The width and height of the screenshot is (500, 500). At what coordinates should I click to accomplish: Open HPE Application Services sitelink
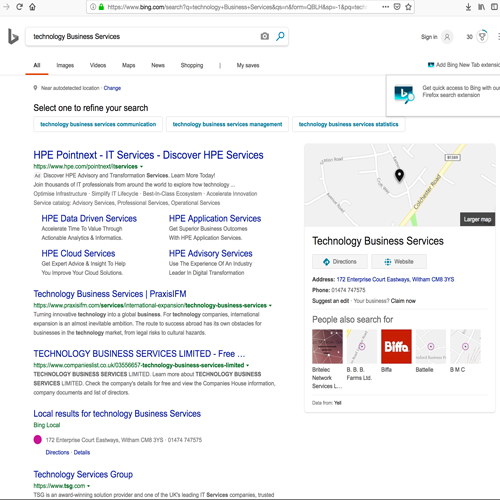(215, 218)
